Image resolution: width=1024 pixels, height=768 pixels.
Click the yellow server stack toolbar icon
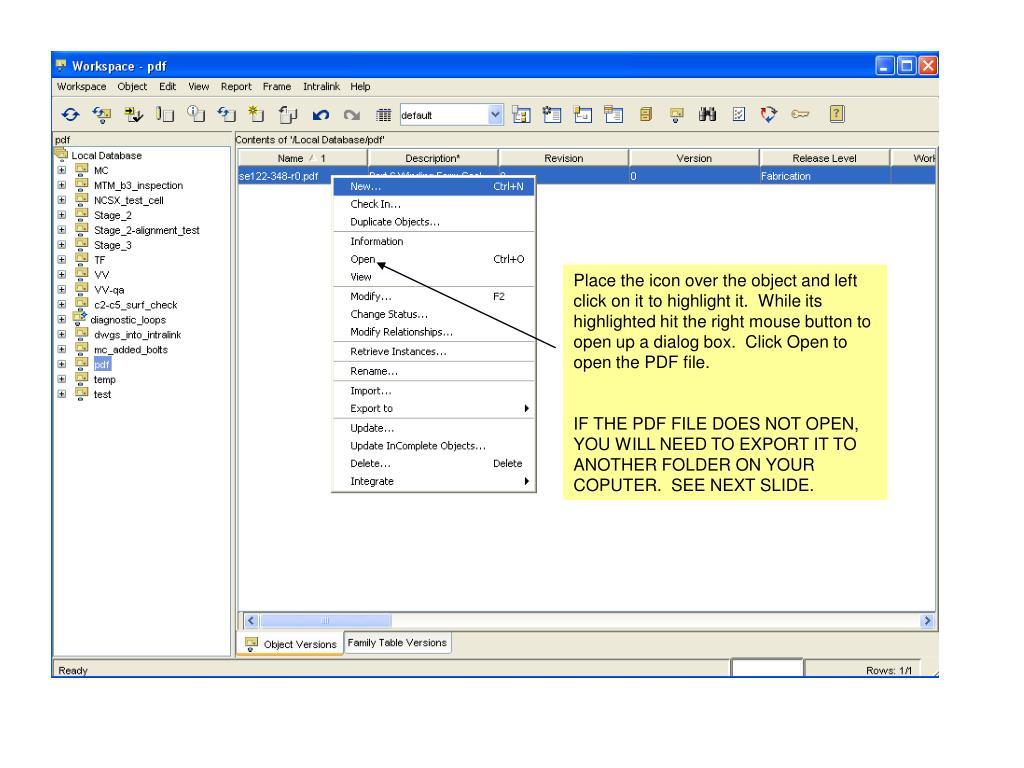pos(646,115)
